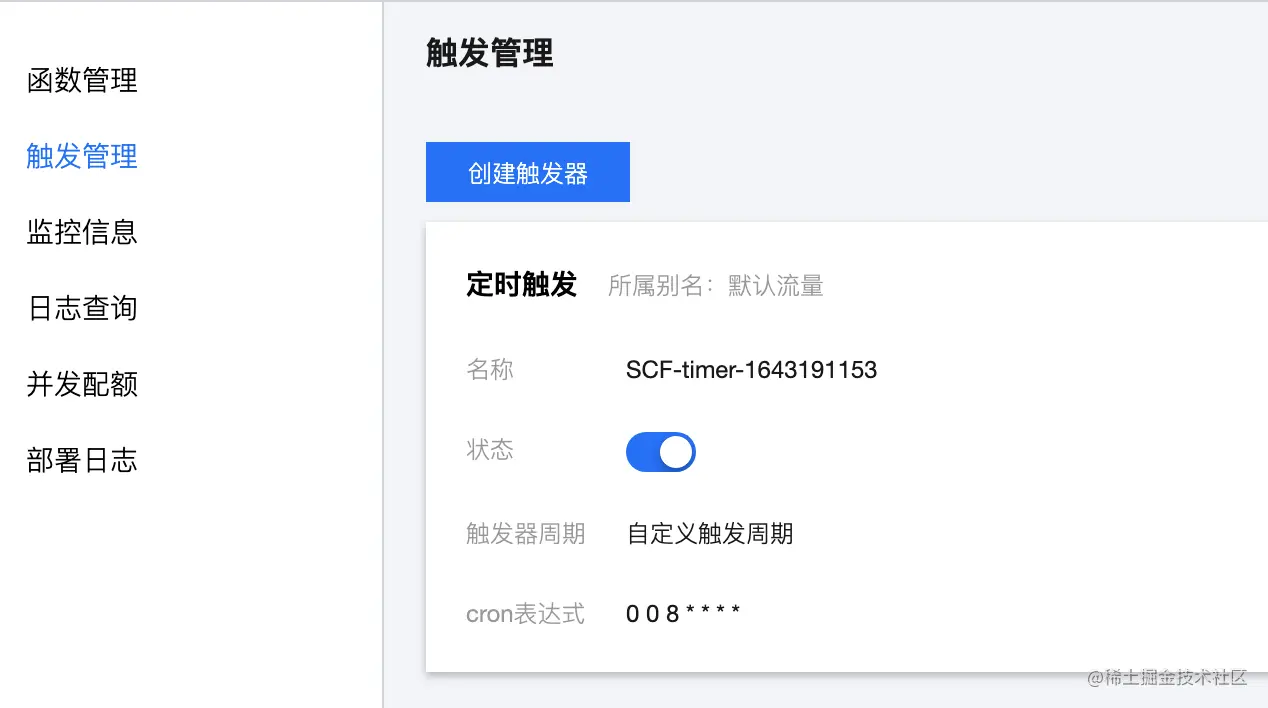
Task: Click the 状态 field label
Action: pos(490,450)
